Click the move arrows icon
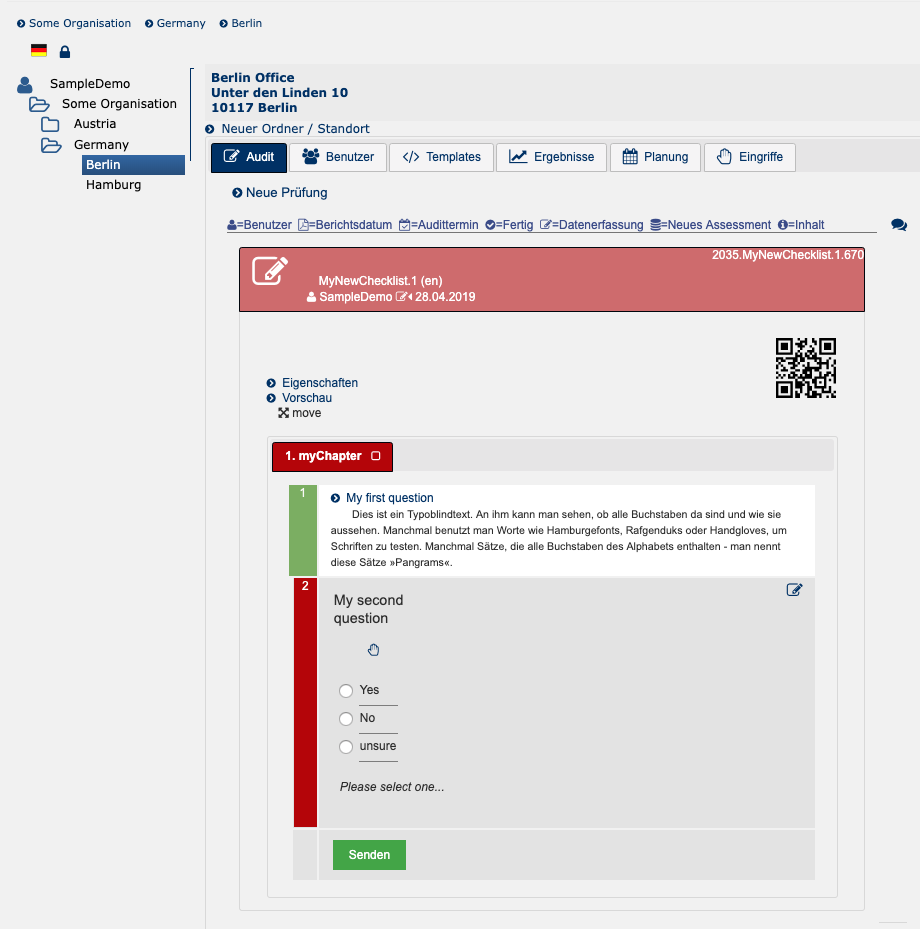Viewport: 920px width, 929px height. tap(284, 413)
